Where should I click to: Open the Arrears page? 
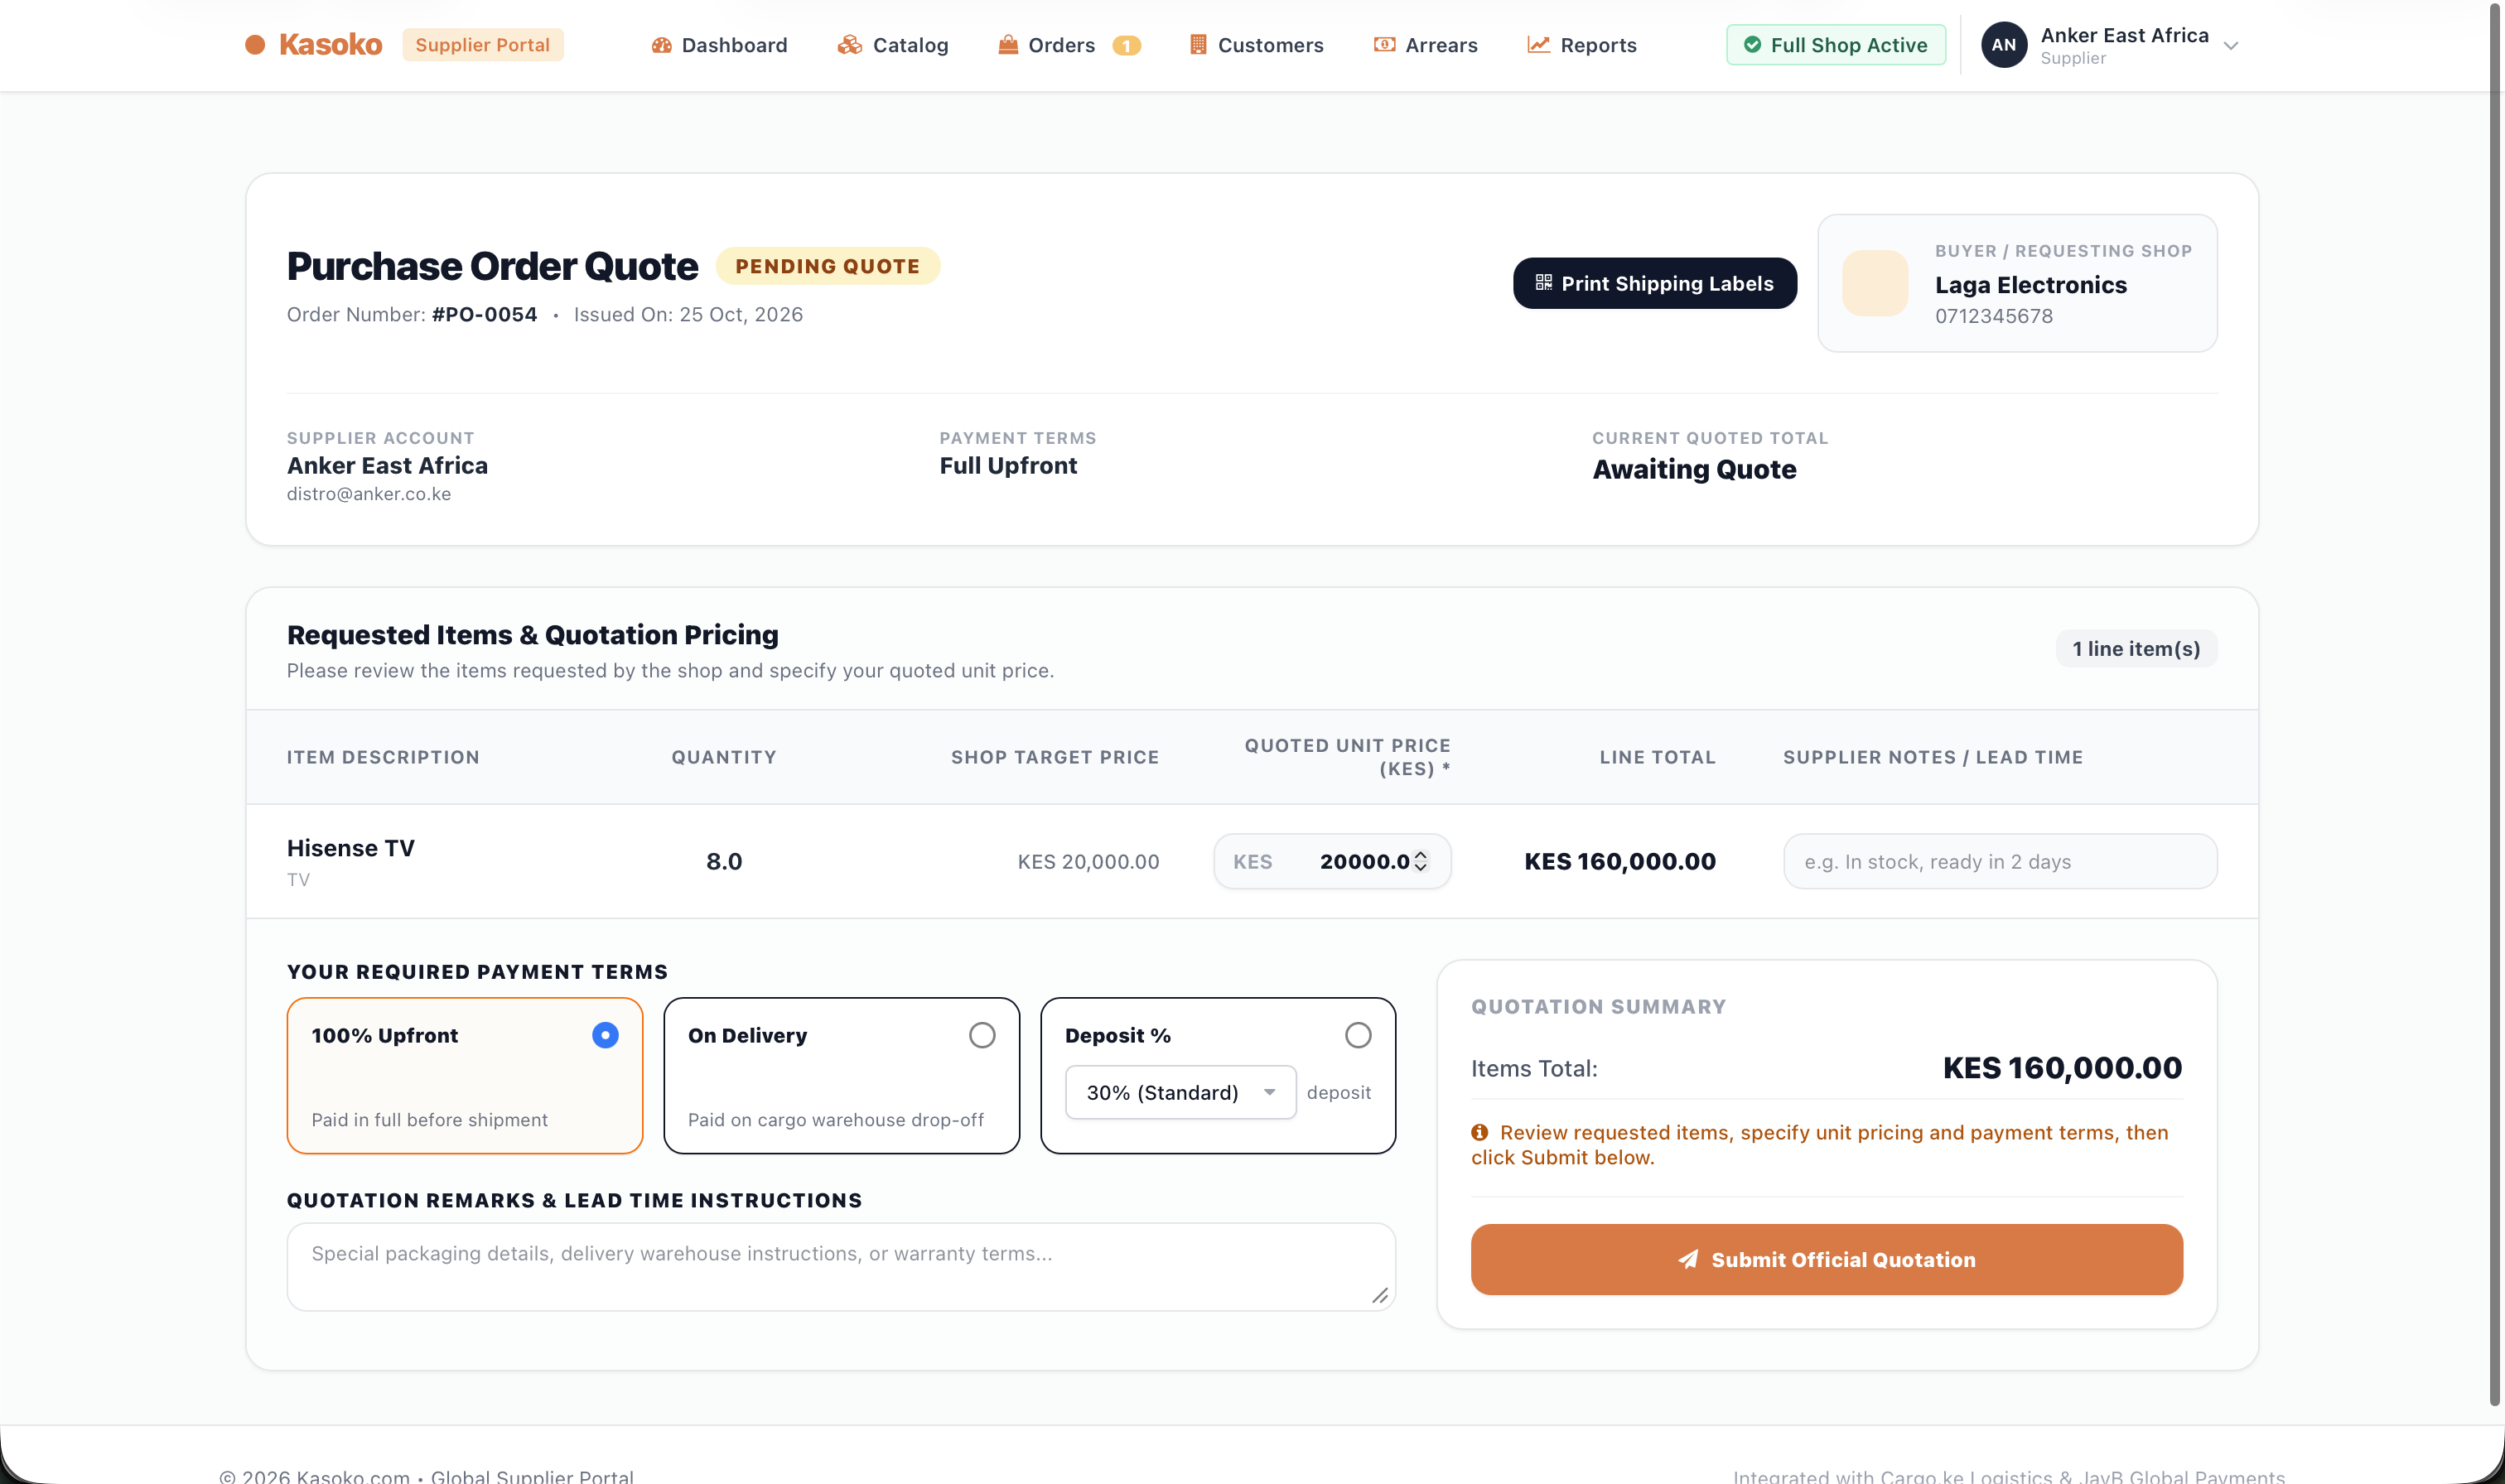tap(1425, 45)
